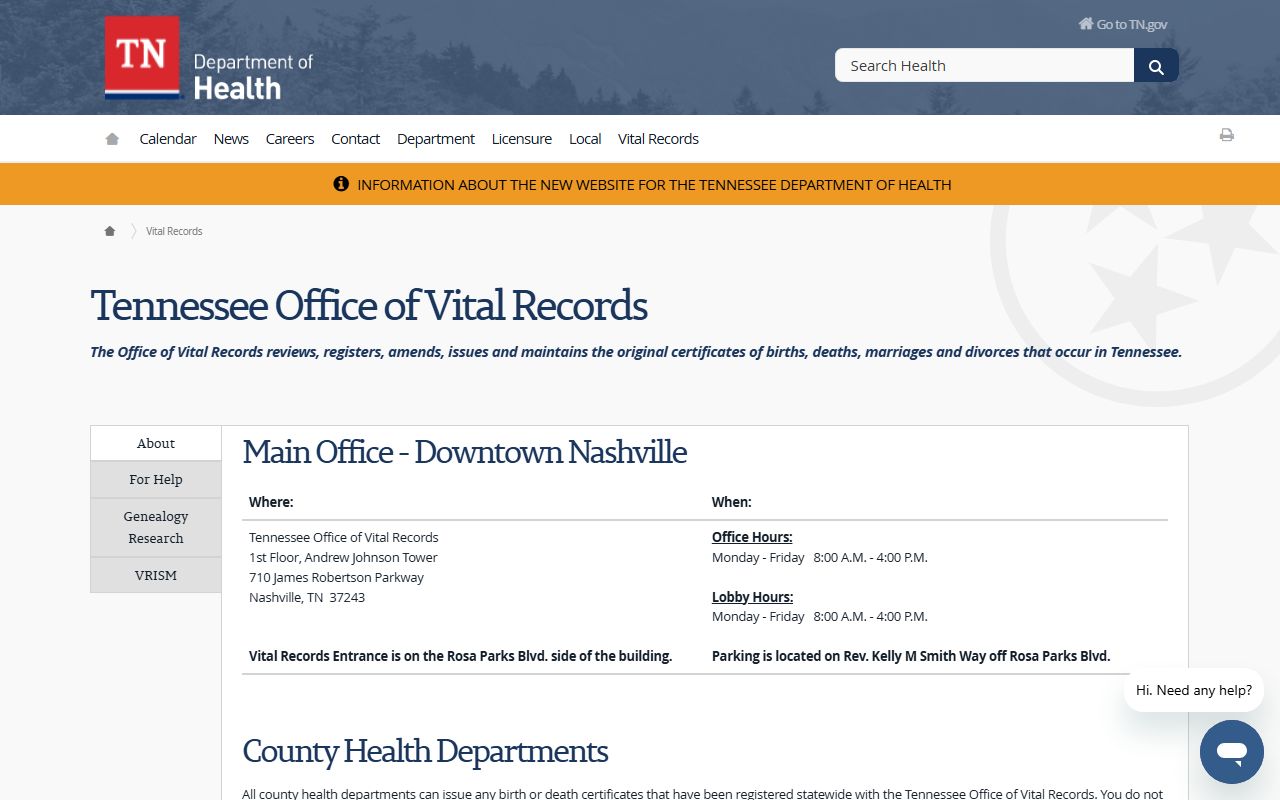Click the 'When:' column header

coord(732,502)
